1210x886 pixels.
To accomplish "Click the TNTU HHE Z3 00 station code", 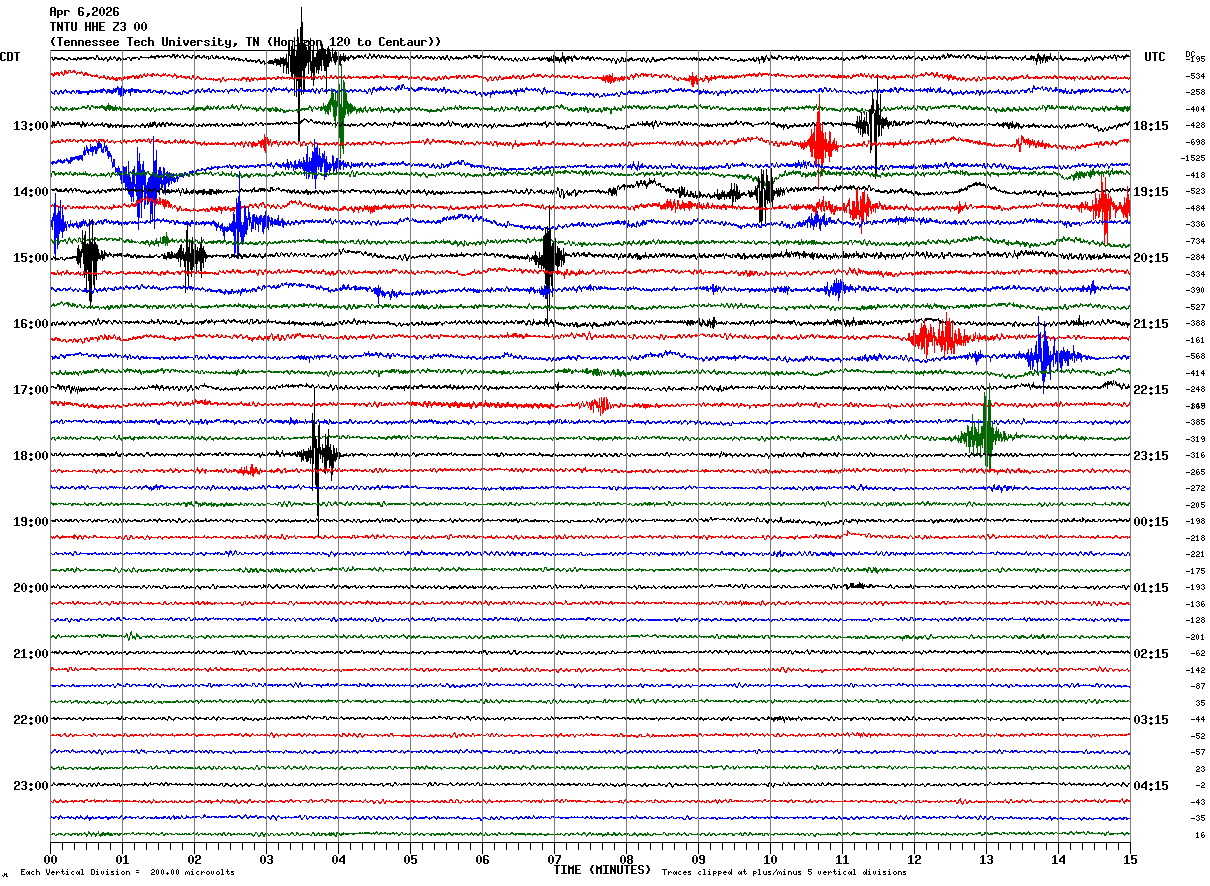I will click(98, 27).
